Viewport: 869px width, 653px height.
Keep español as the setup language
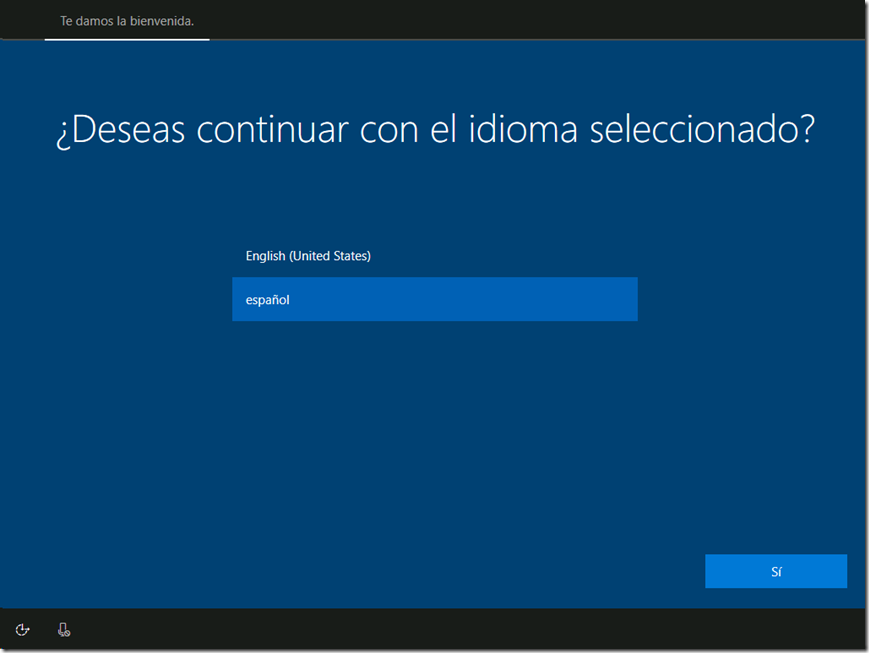point(434,299)
